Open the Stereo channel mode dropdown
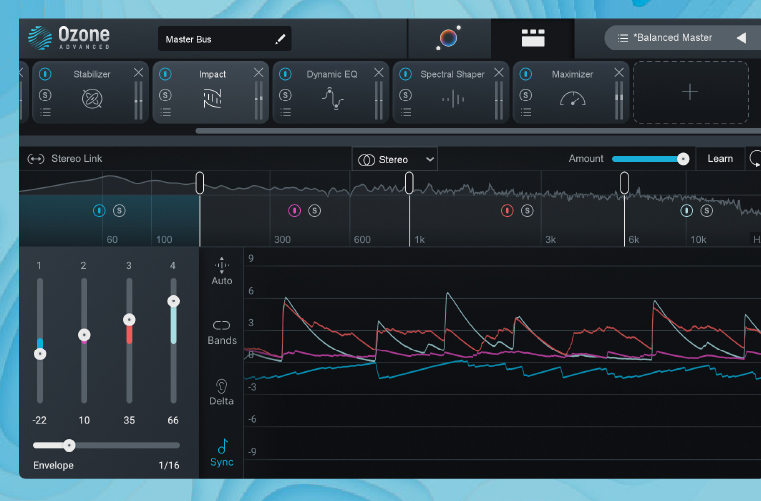Screen dimensions: 761x501 tap(395, 159)
